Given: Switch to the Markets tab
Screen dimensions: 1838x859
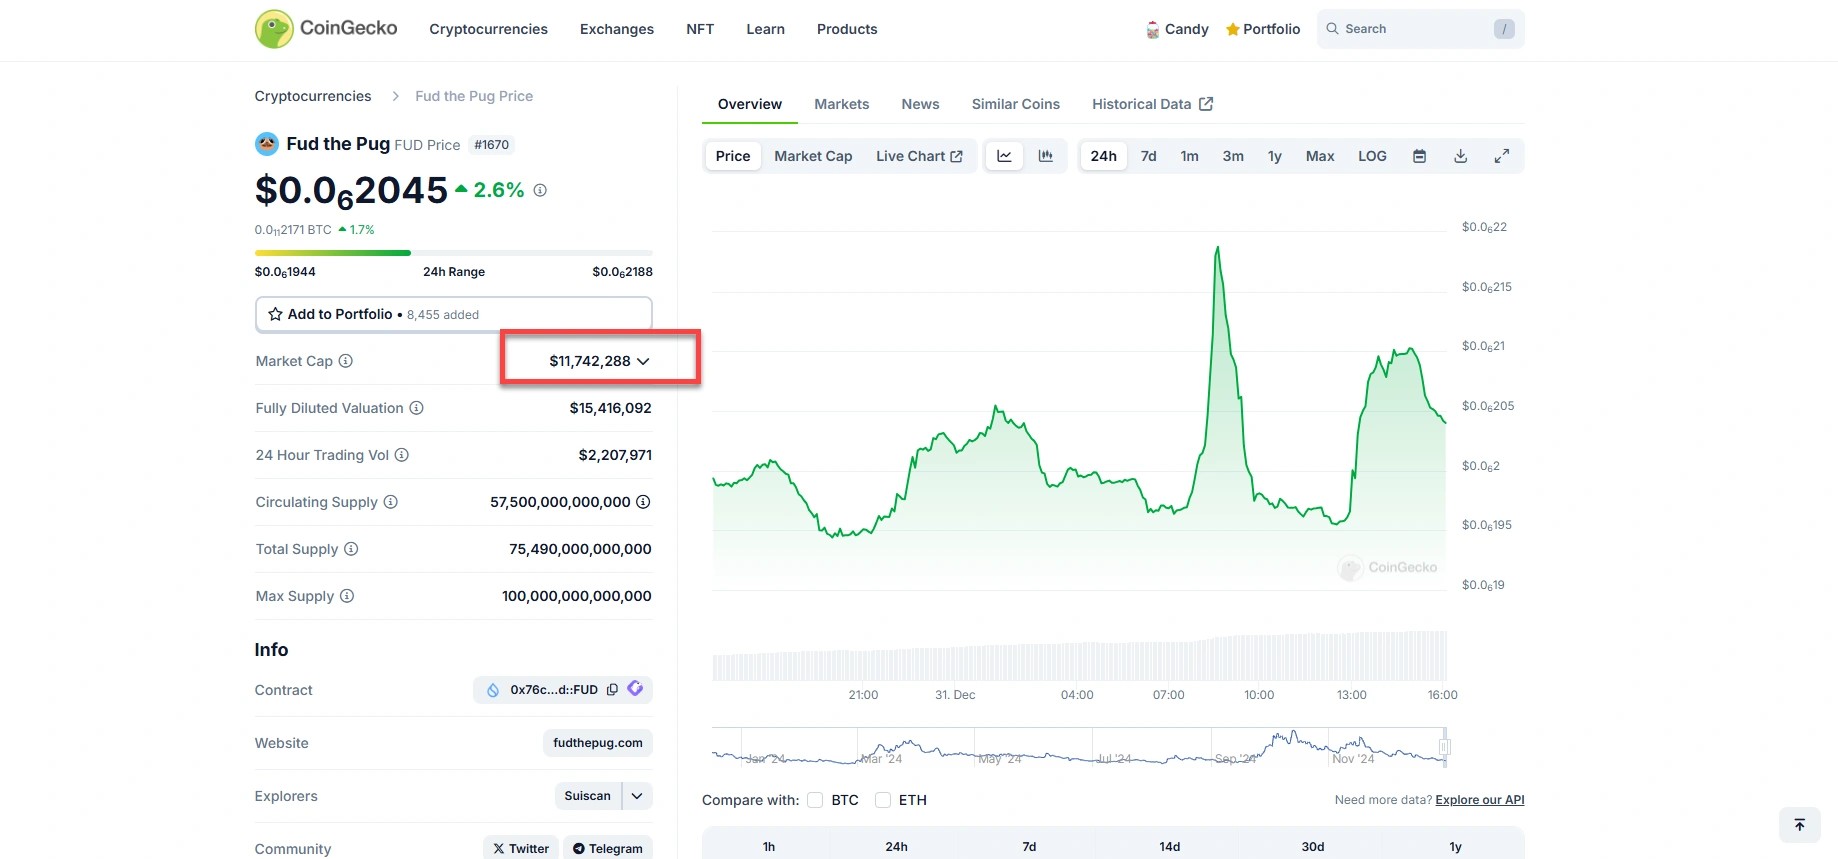Looking at the screenshot, I should [x=841, y=104].
